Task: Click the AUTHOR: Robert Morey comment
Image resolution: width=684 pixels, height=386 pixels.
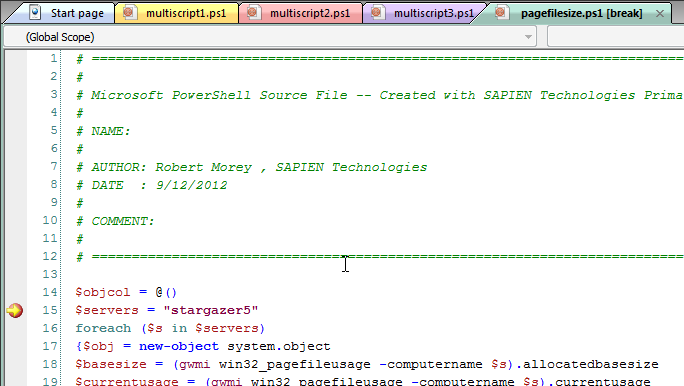Action: pyautogui.click(x=252, y=167)
